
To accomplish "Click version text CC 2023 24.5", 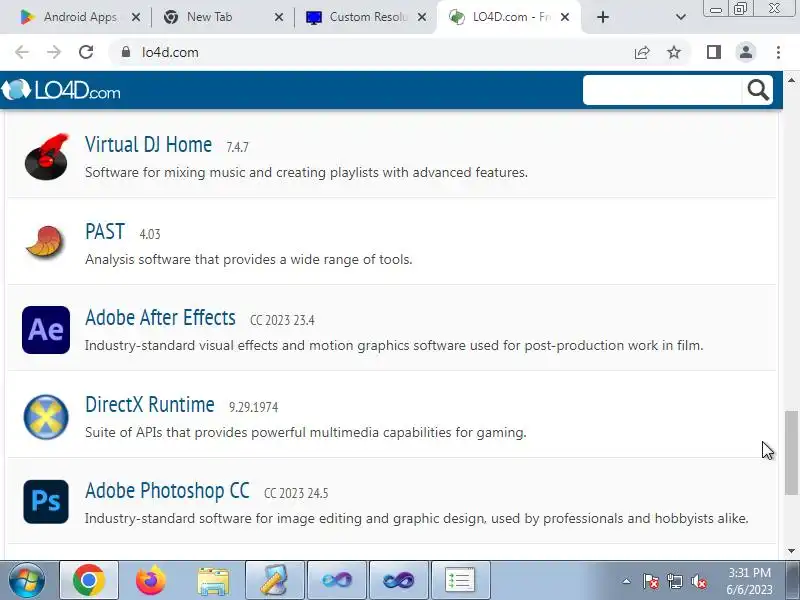I will (296, 493).
